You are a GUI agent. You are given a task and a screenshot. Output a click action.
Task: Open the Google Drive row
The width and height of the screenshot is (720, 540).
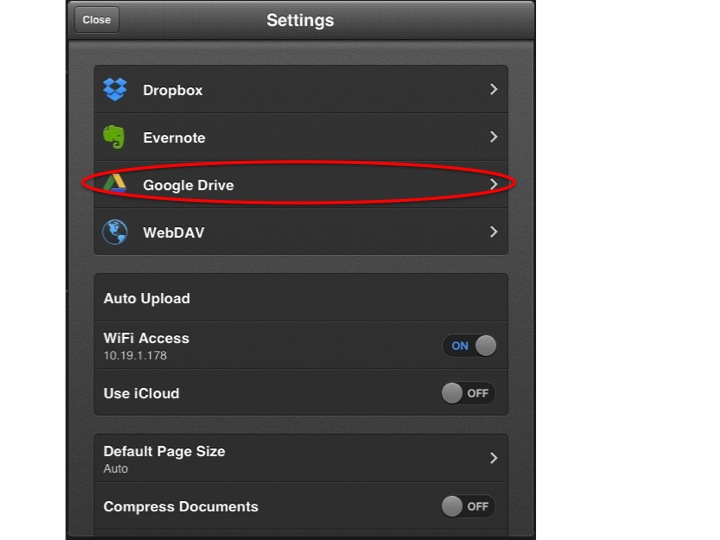pyautogui.click(x=300, y=185)
